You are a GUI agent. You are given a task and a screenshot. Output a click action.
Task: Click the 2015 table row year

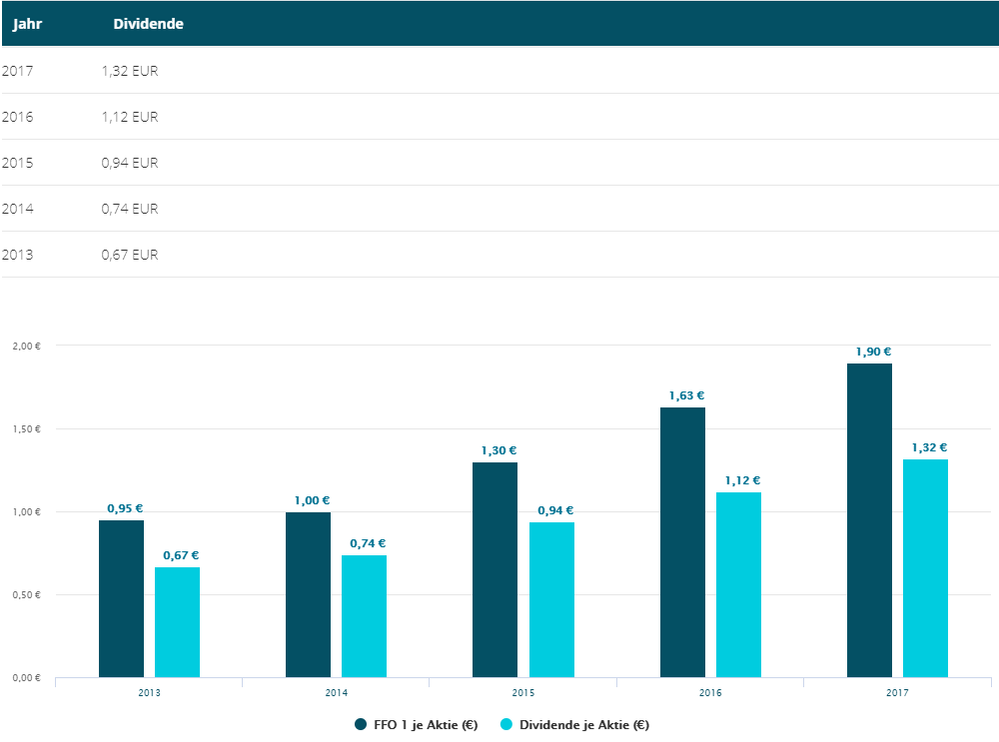point(18,163)
